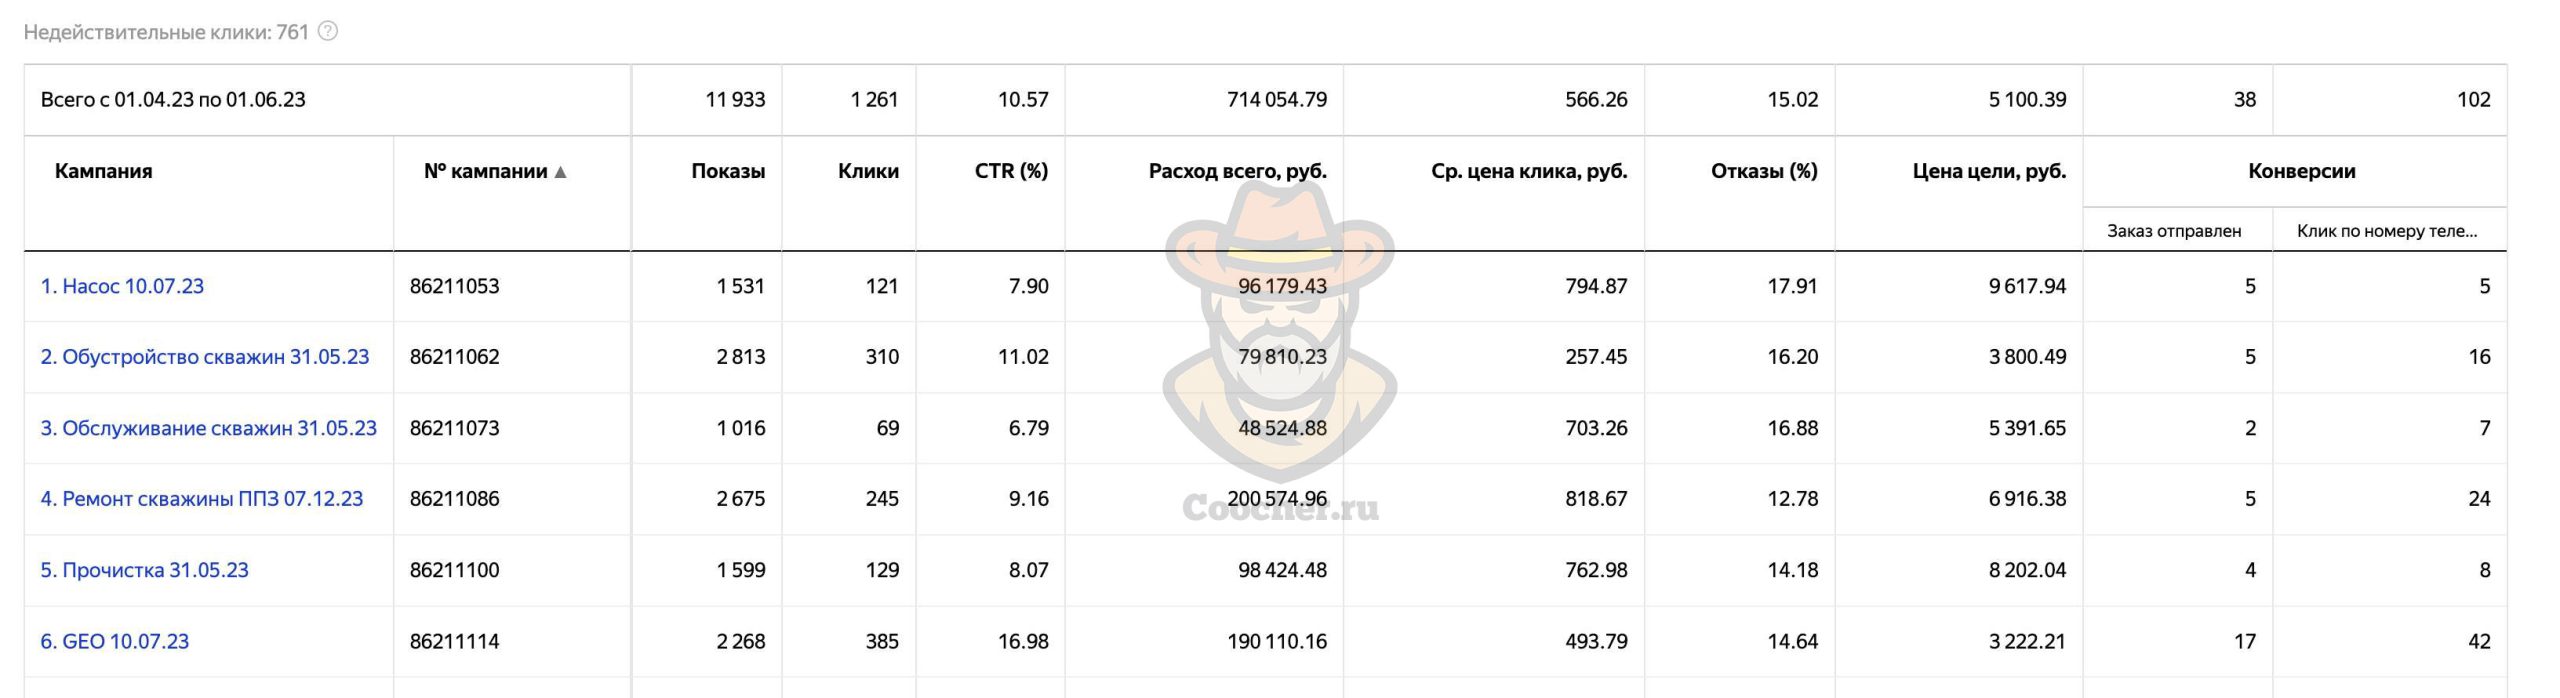The image size is (2560, 698).
Task: Click the Заказ отправлен subcolumn header
Action: (2173, 231)
